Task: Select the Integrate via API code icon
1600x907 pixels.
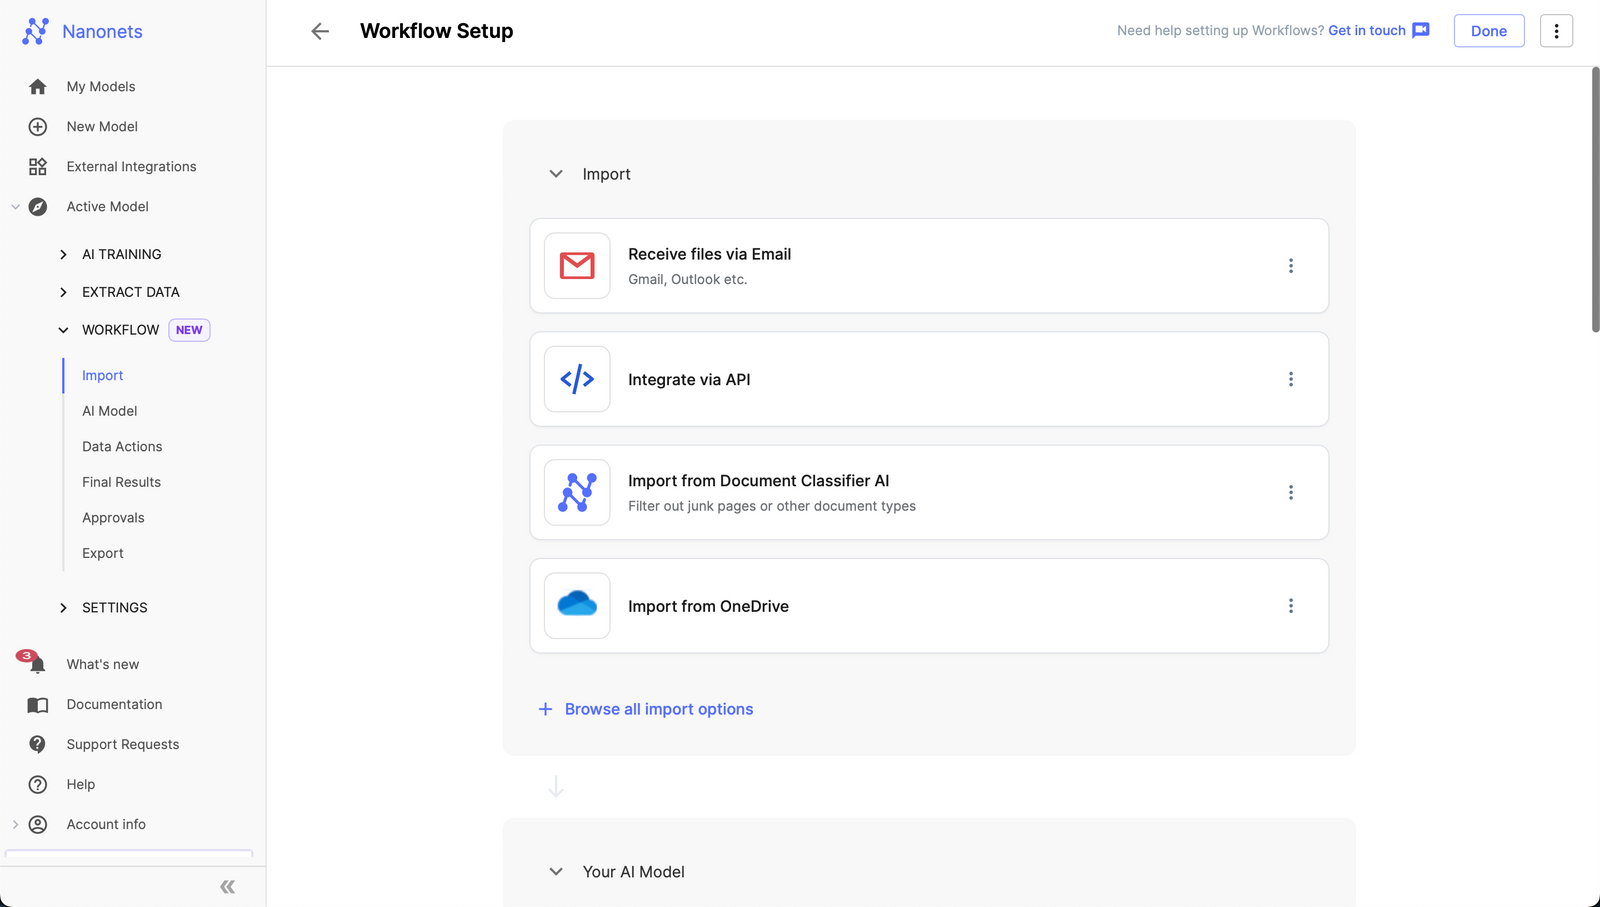Action: coord(576,379)
